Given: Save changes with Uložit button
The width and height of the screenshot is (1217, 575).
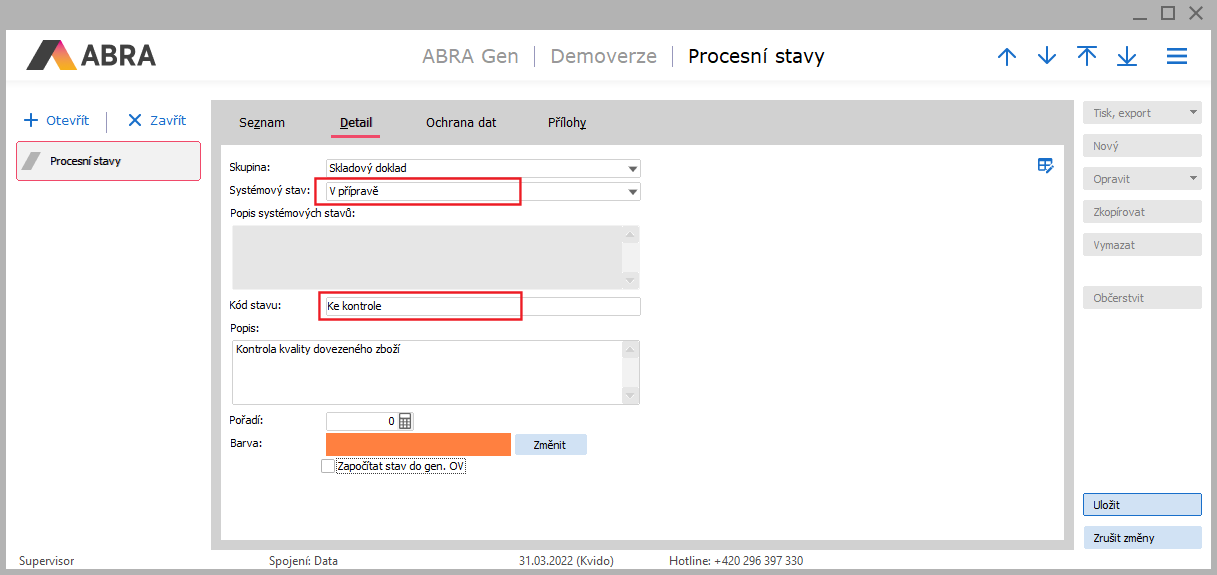Looking at the screenshot, I should coord(1142,505).
